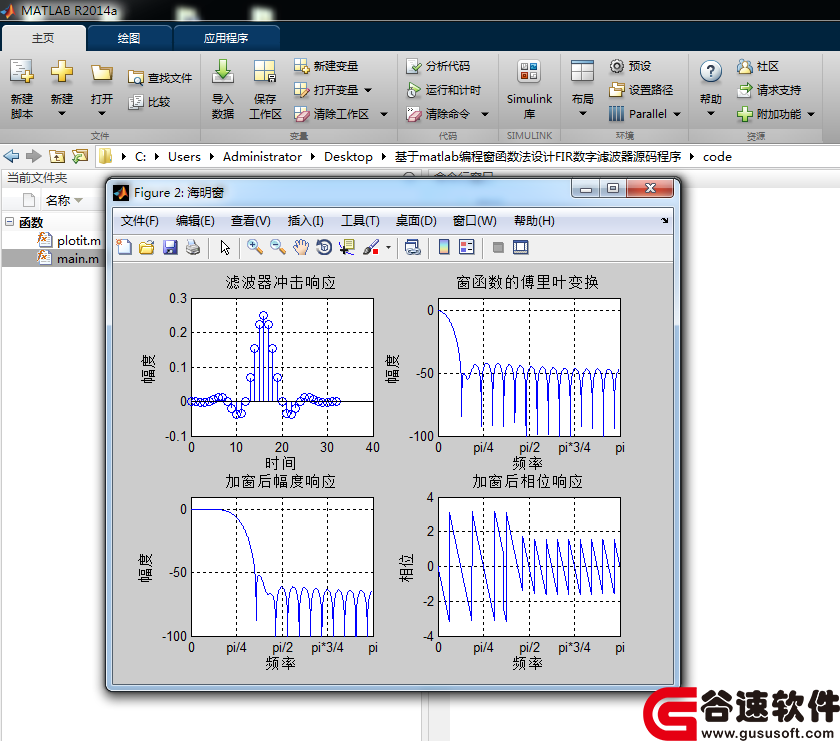This screenshot has height=741, width=840.
Task: Switch to the Plots (绘图) tab
Action: click(129, 38)
